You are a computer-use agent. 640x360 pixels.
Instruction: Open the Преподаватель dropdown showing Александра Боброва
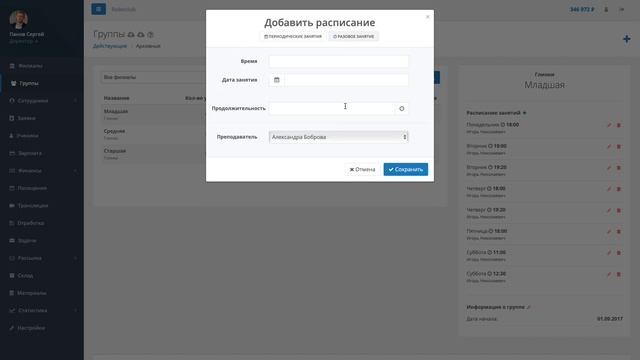coord(338,137)
